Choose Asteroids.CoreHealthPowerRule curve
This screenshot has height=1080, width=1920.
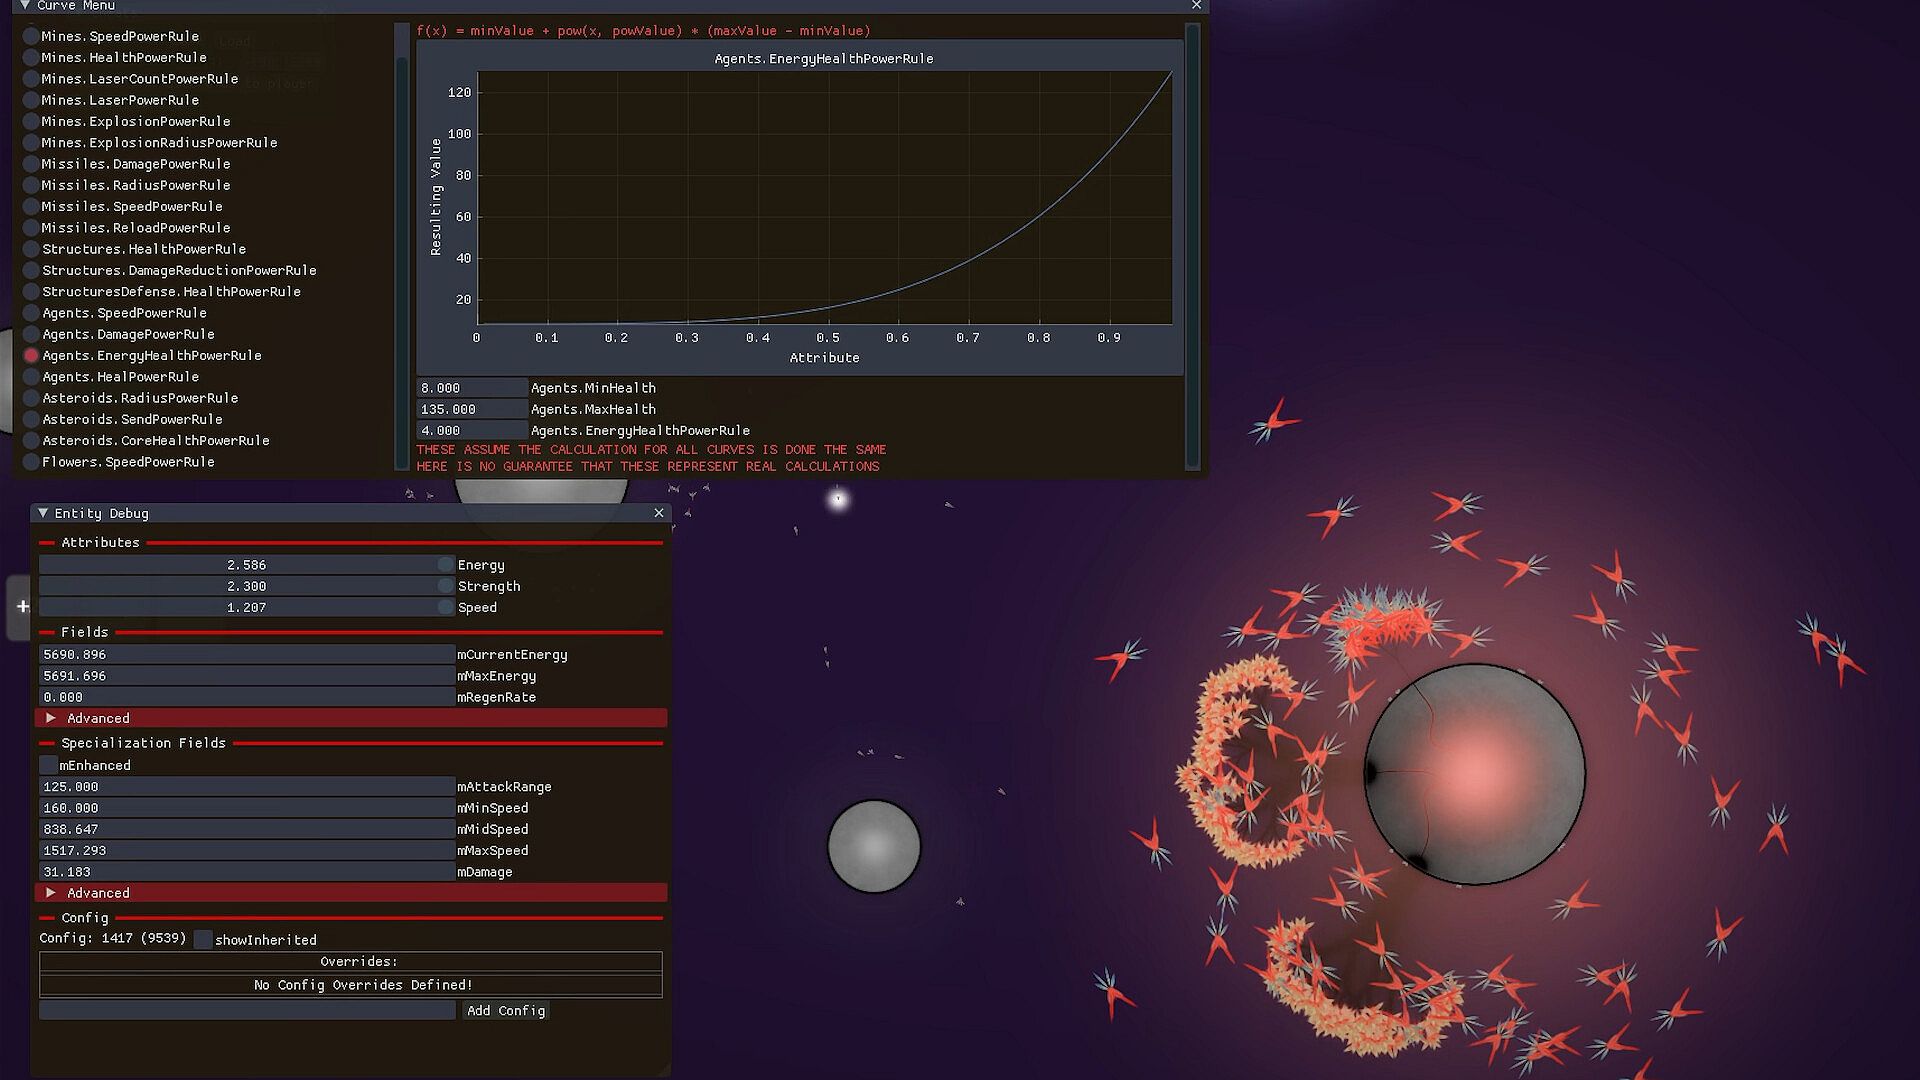[31, 440]
